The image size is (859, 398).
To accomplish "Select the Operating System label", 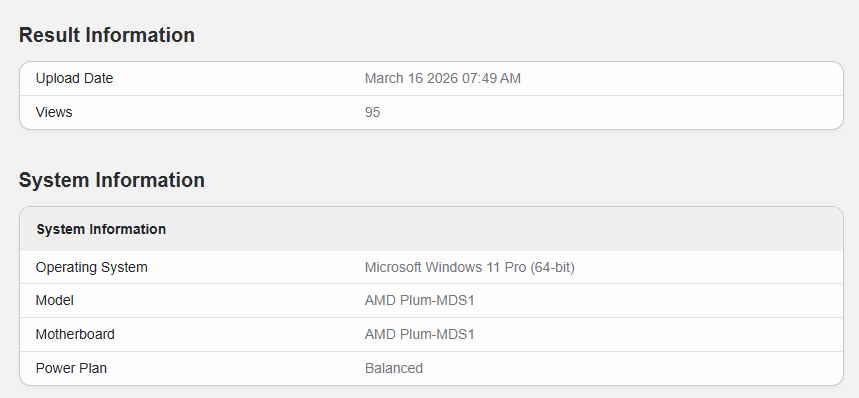I will click(91, 267).
